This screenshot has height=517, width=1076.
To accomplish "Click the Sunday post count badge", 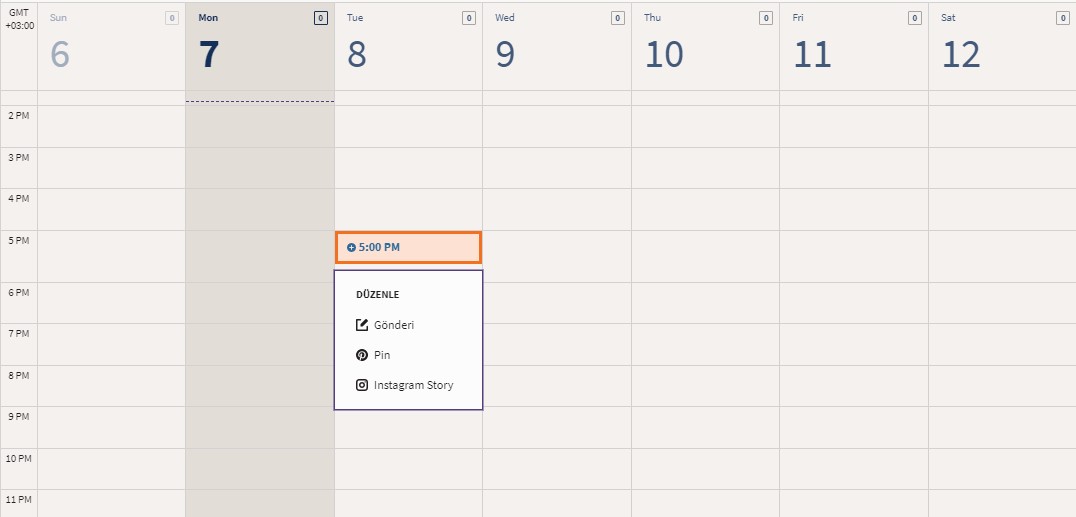I will pos(172,18).
